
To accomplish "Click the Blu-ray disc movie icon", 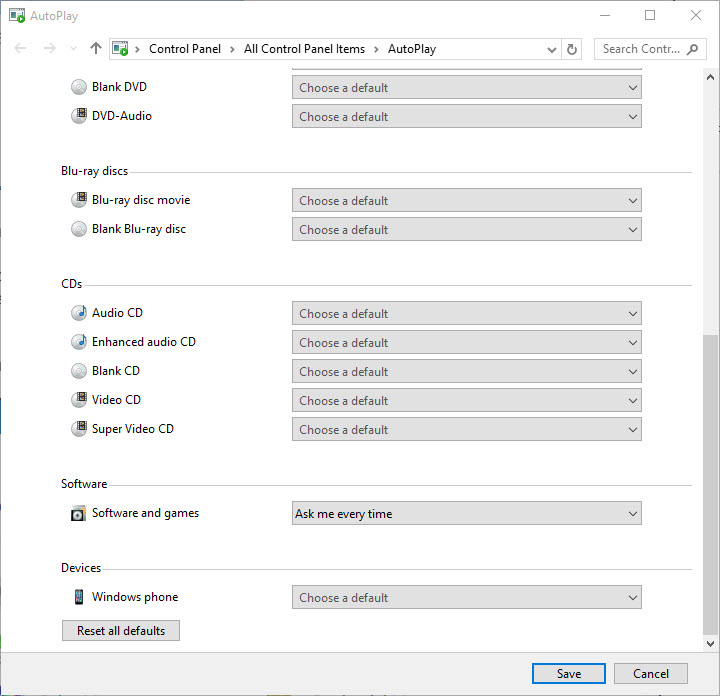I will tap(79, 200).
